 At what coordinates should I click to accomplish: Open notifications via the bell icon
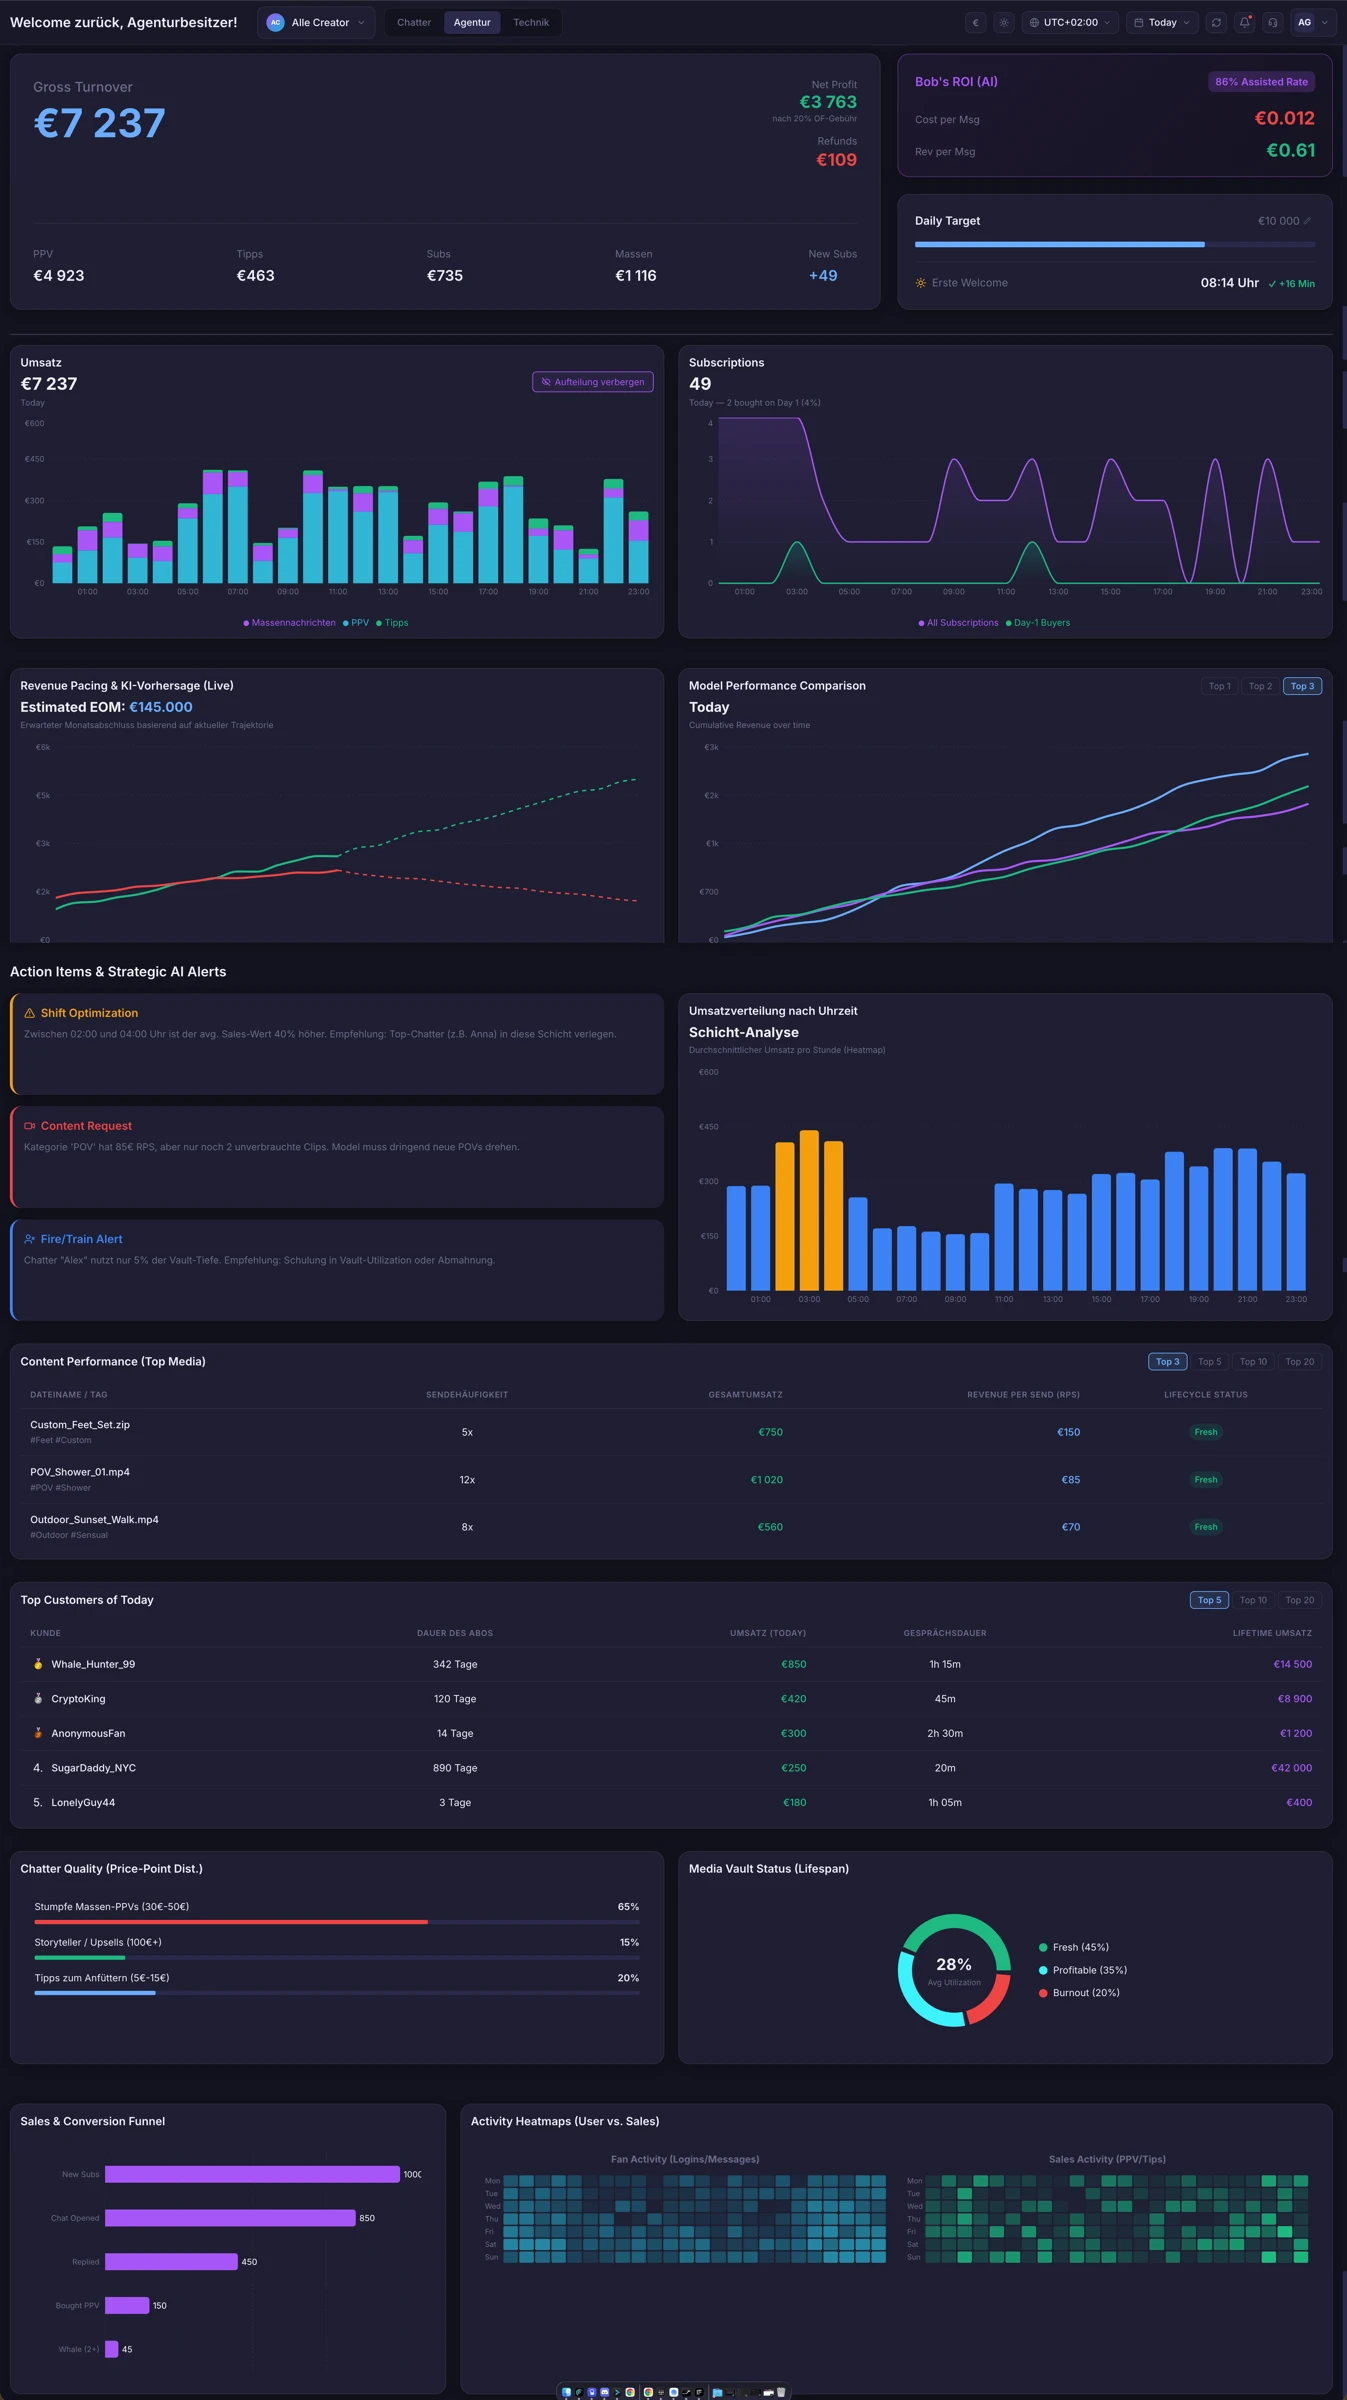(1245, 22)
